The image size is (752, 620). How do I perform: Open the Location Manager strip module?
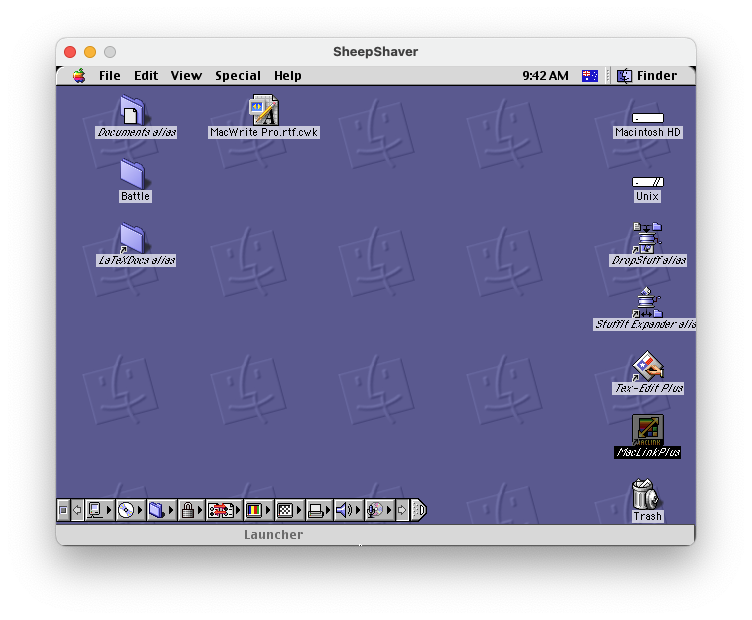click(224, 510)
